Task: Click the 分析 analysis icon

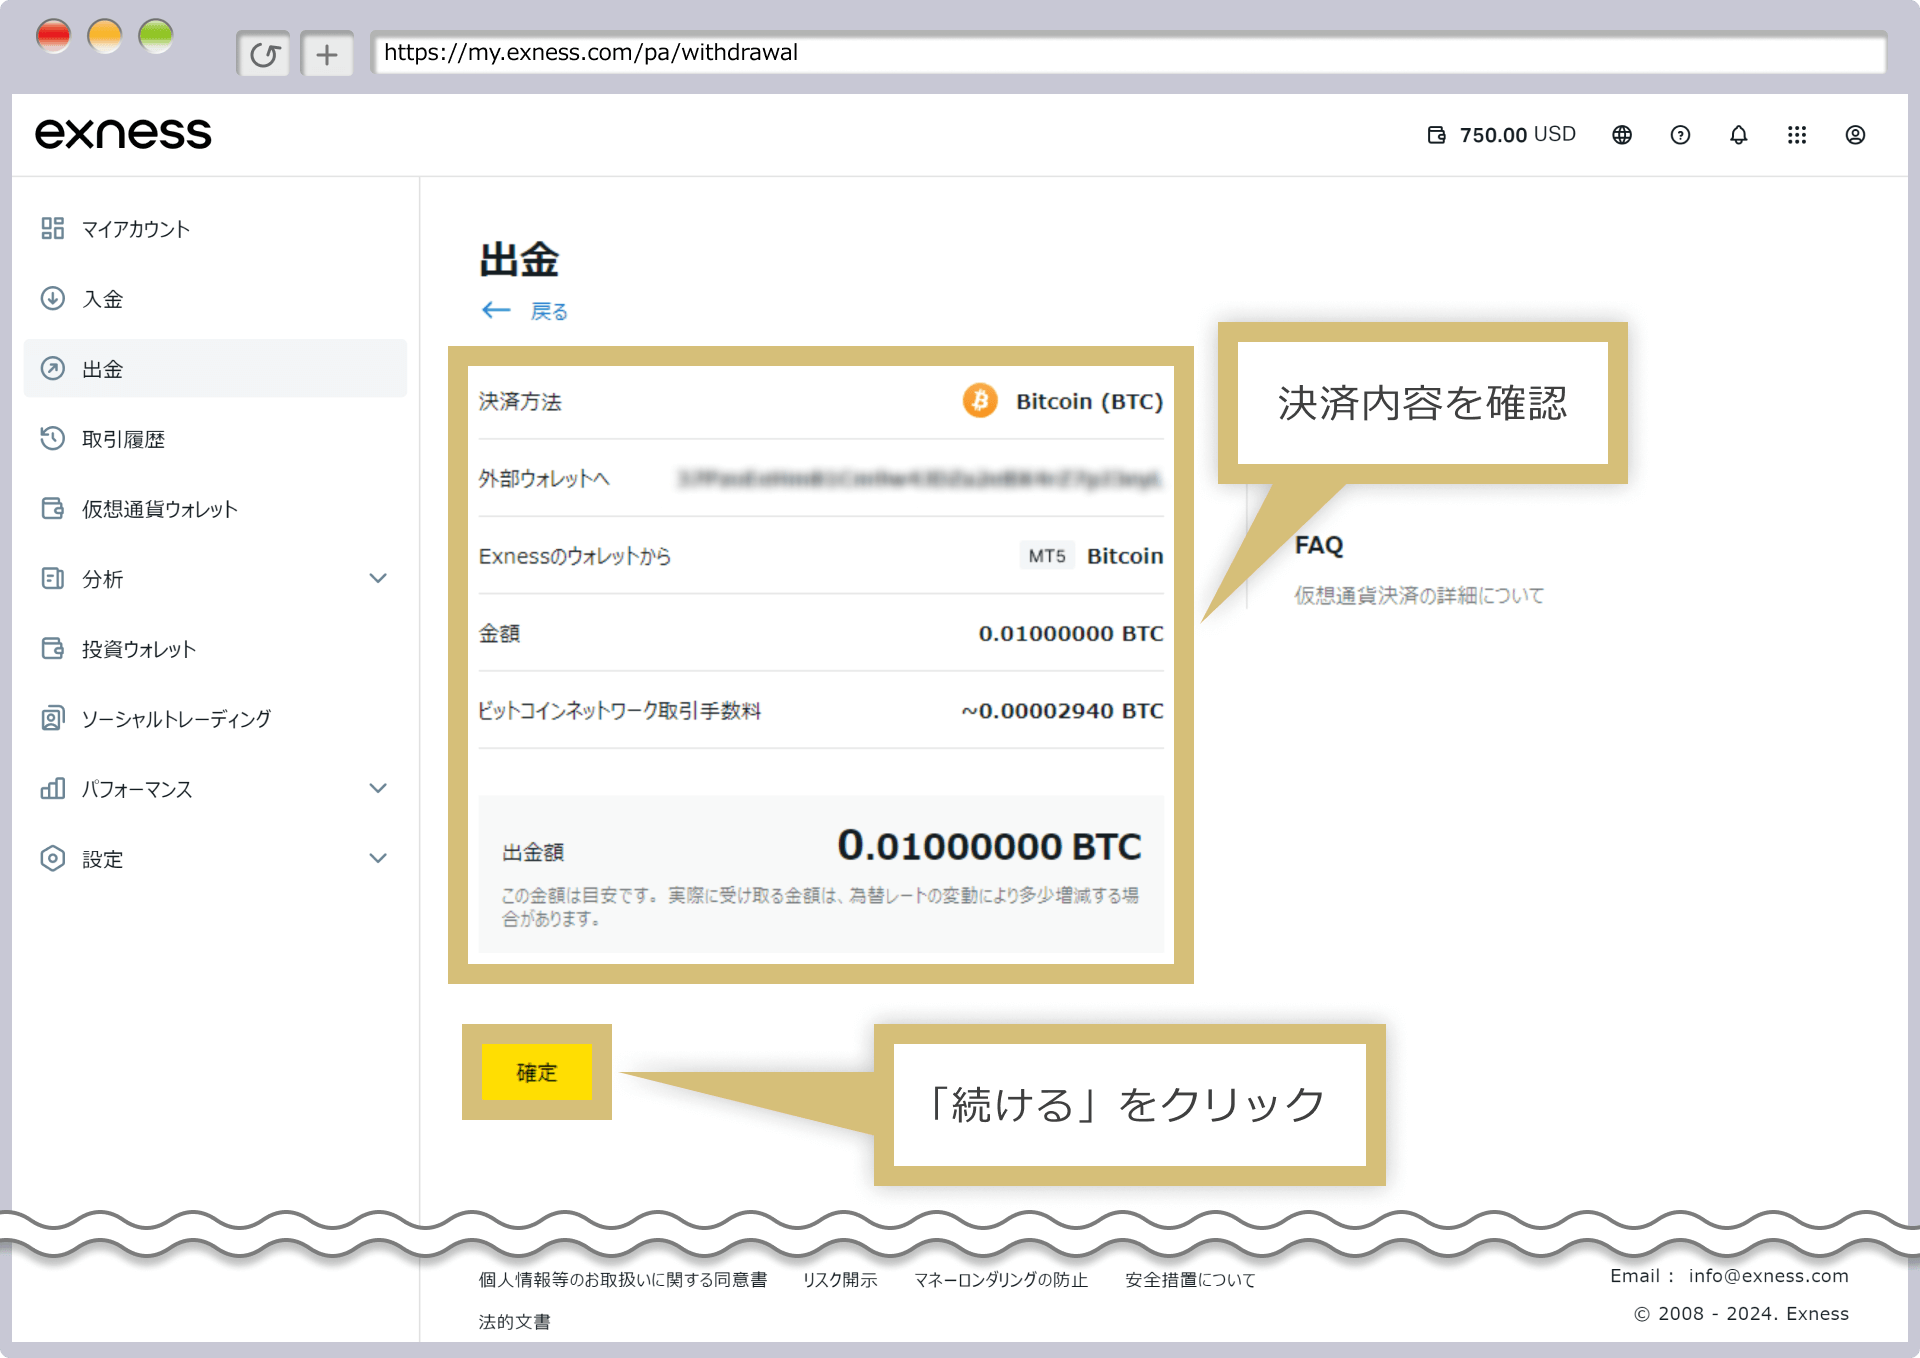Action: pyautogui.click(x=53, y=579)
